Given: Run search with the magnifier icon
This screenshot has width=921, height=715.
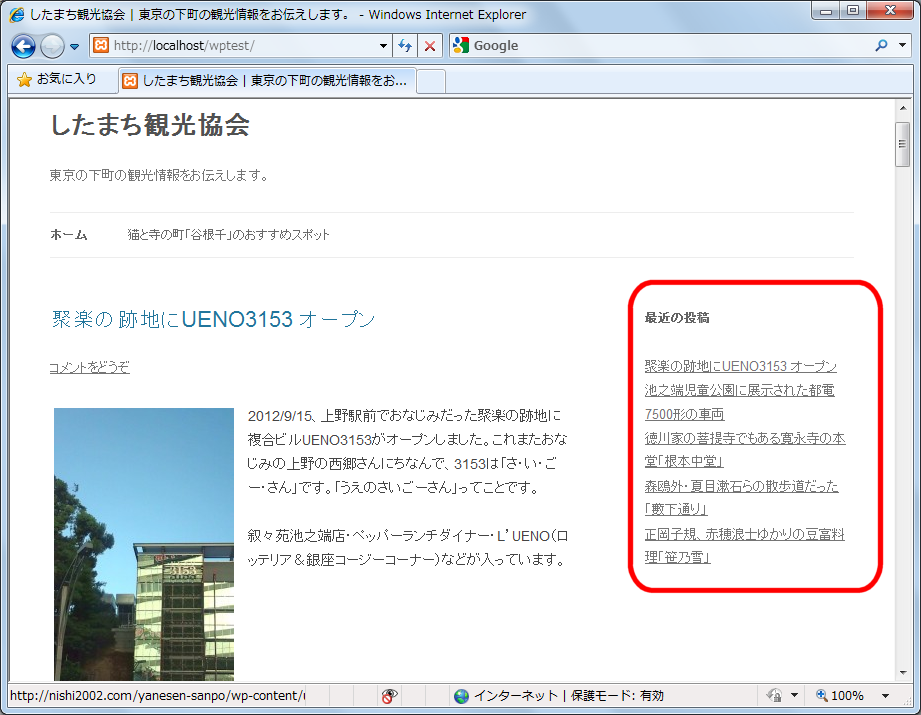Looking at the screenshot, I should coord(881,45).
